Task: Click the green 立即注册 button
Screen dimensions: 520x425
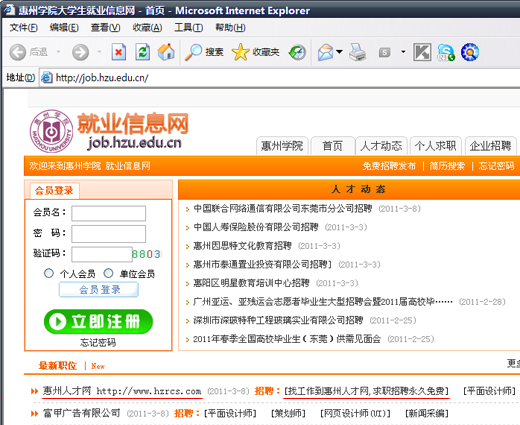Action: click(98, 322)
